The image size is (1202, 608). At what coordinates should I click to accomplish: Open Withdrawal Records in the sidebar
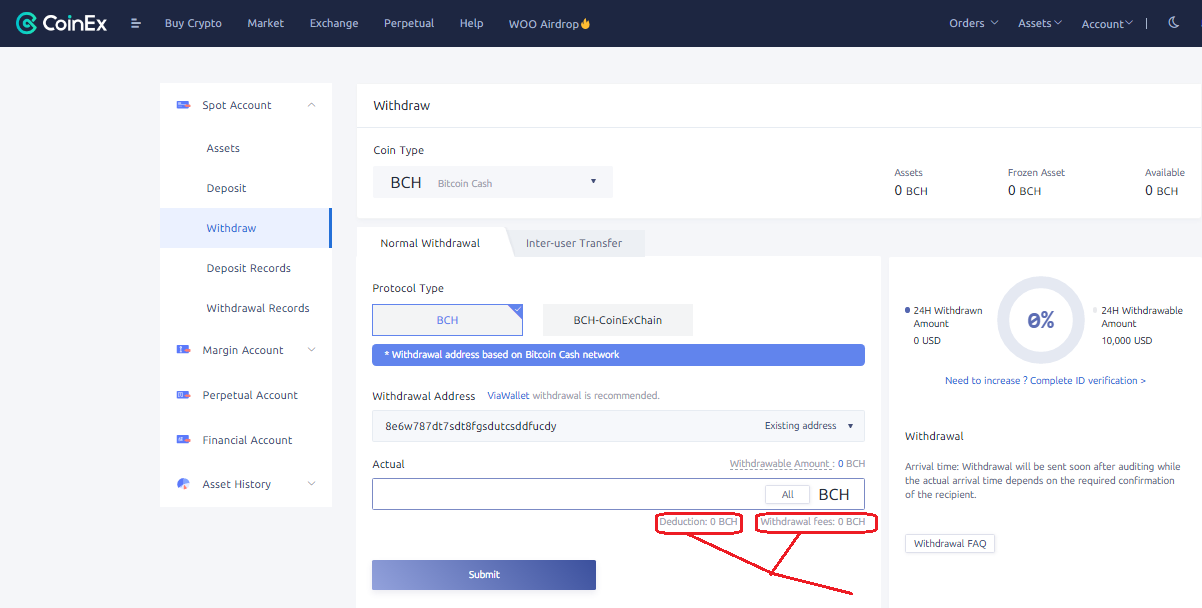coord(258,308)
